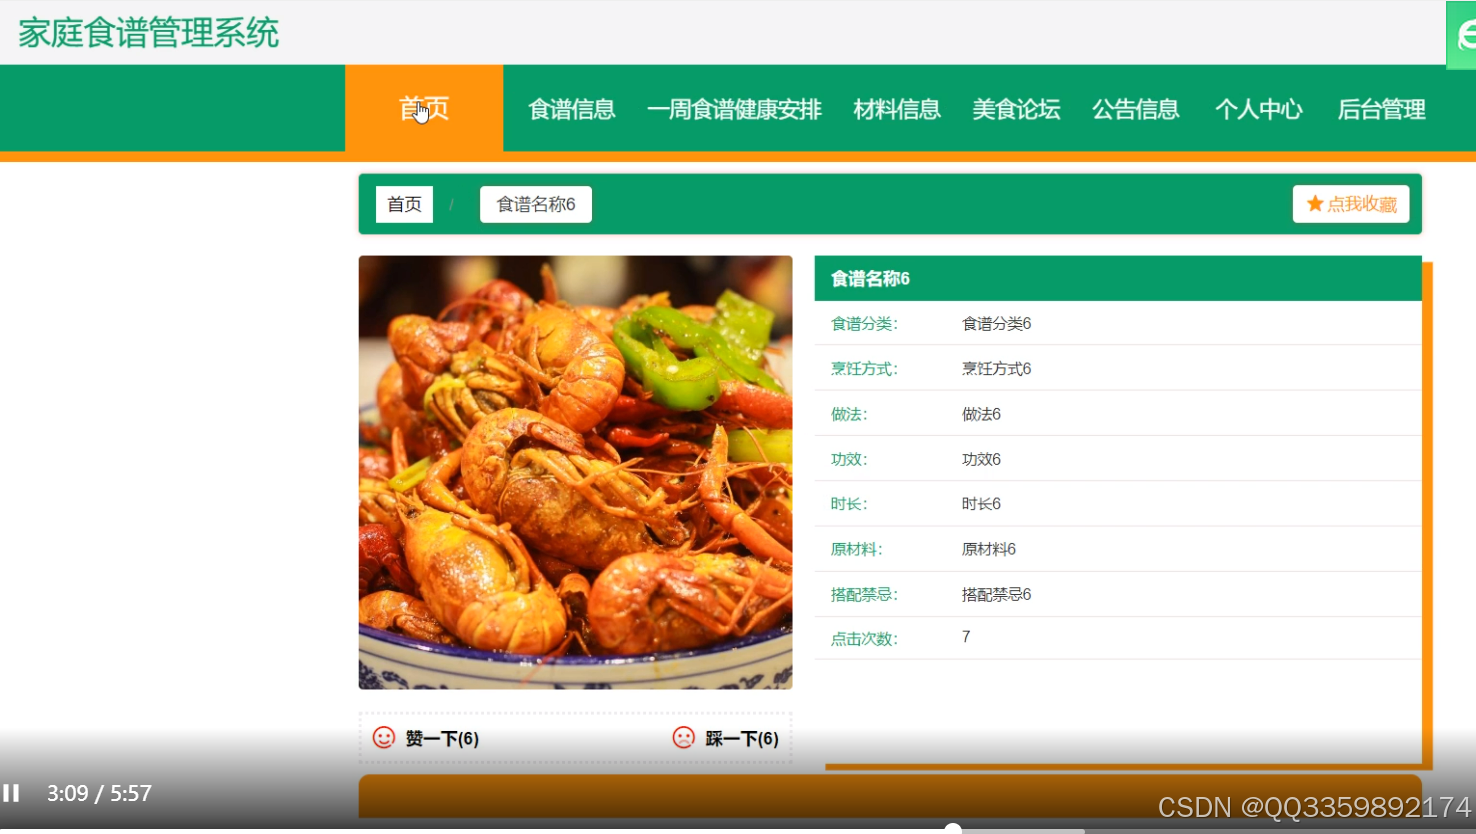Open the 后台管理 menu item
This screenshot has height=834, width=1476.
tap(1382, 109)
